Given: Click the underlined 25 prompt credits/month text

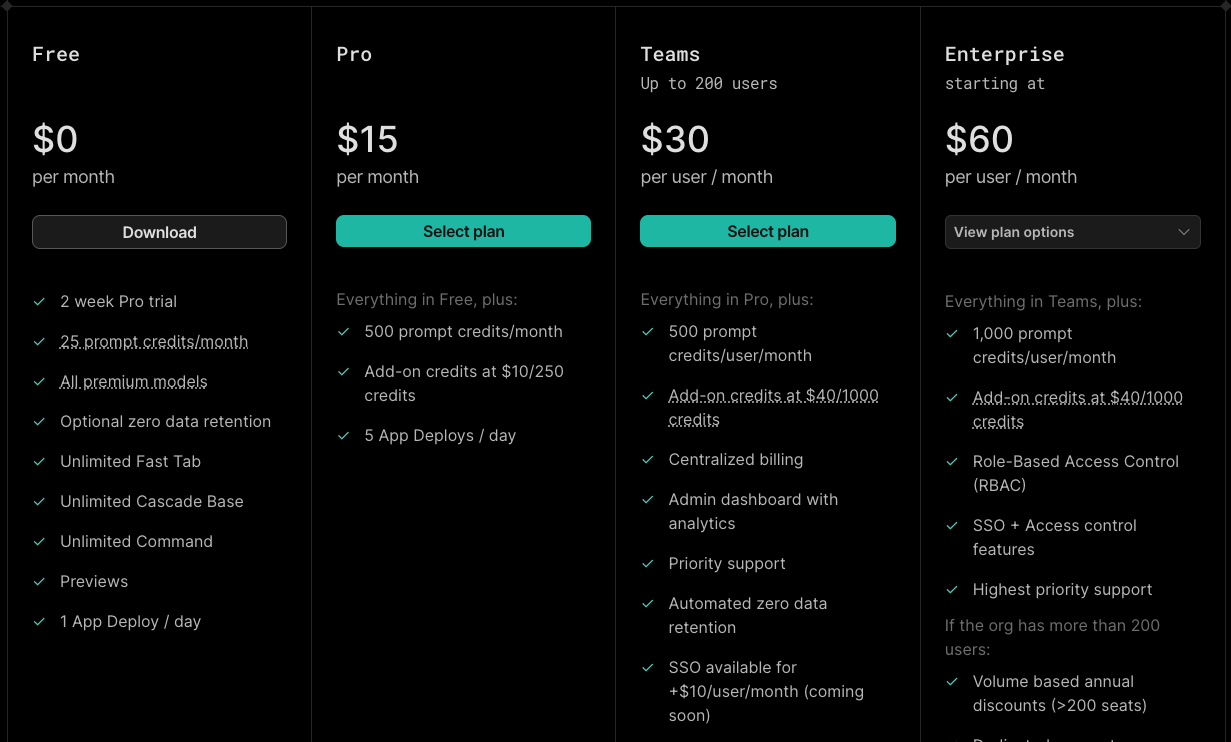Looking at the screenshot, I should (x=154, y=341).
